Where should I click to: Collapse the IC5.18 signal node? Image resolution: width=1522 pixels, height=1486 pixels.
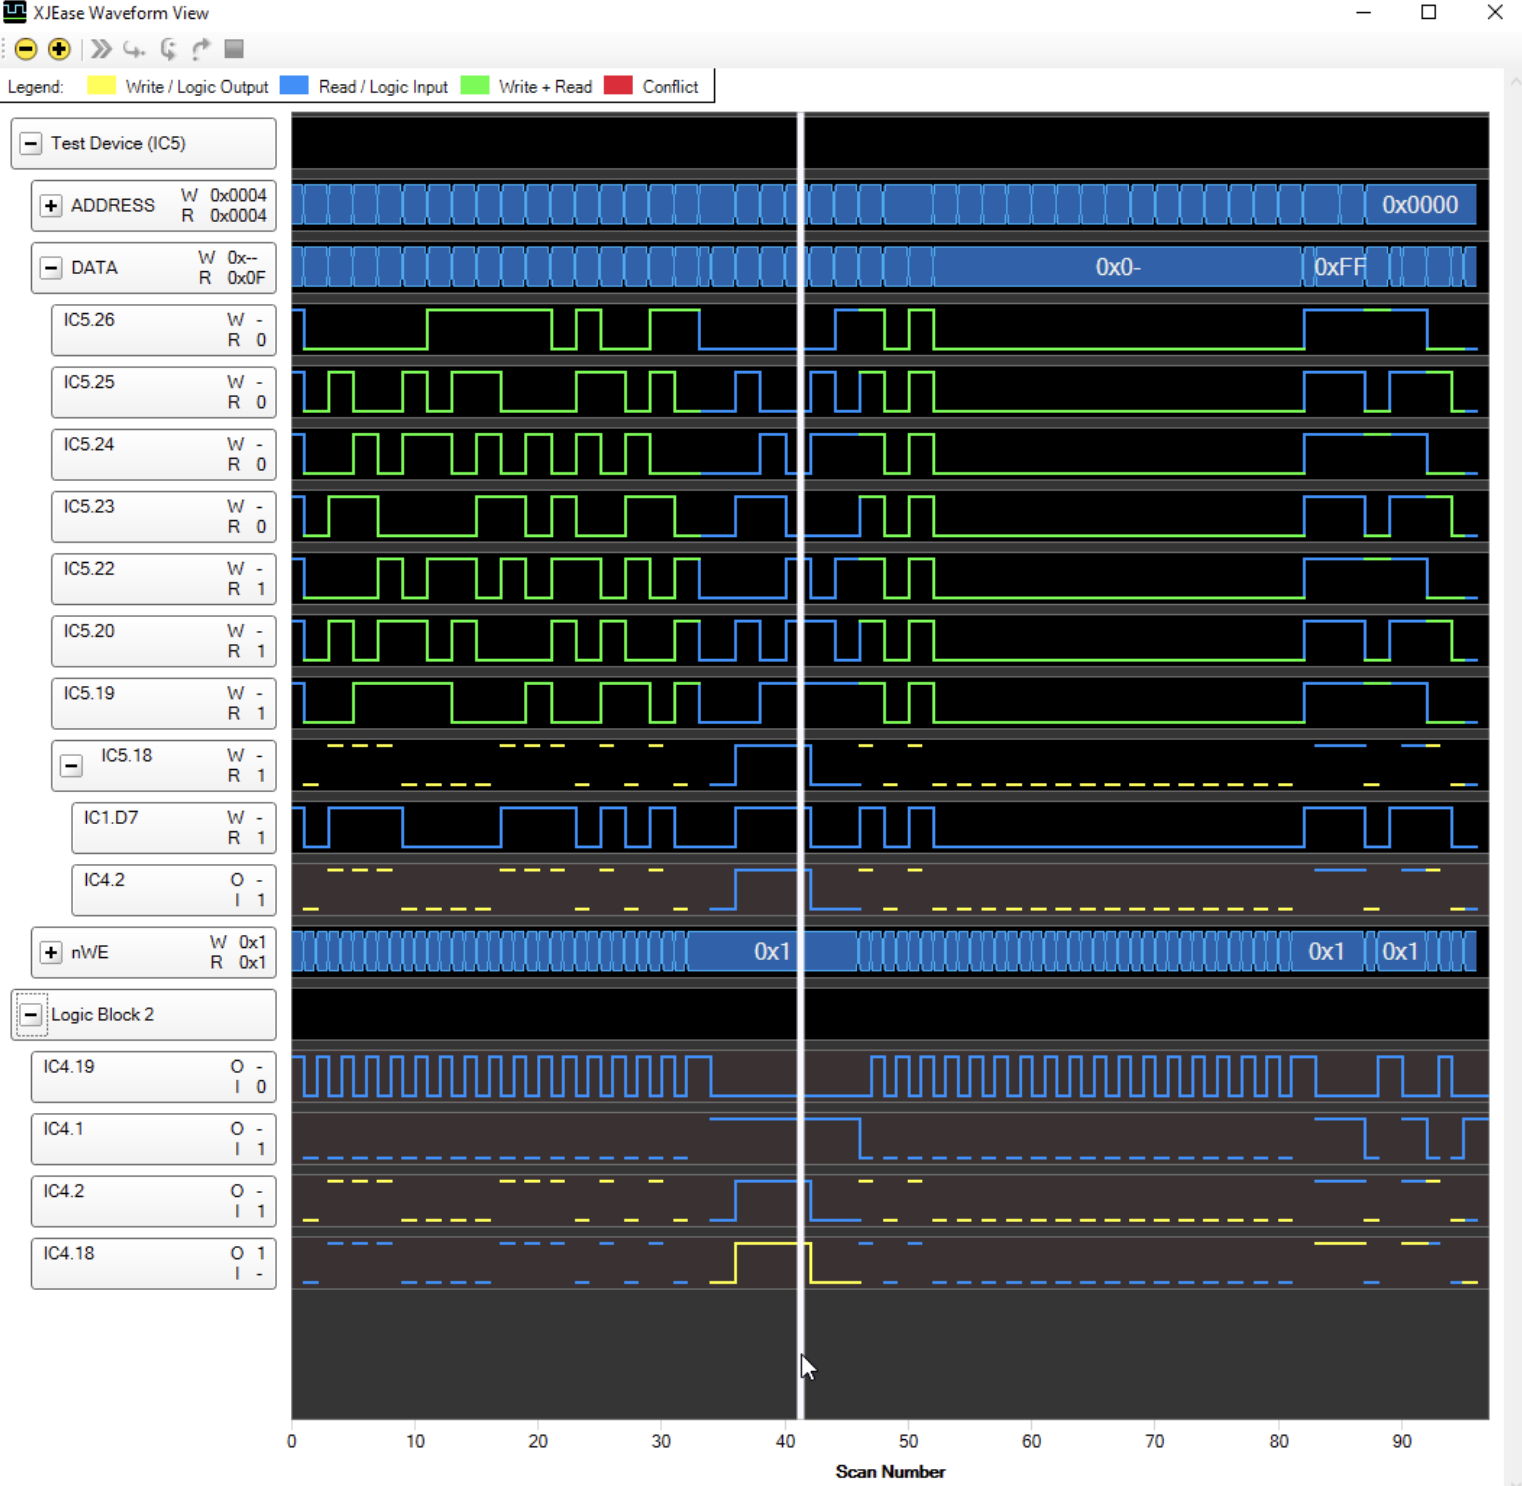pos(71,766)
